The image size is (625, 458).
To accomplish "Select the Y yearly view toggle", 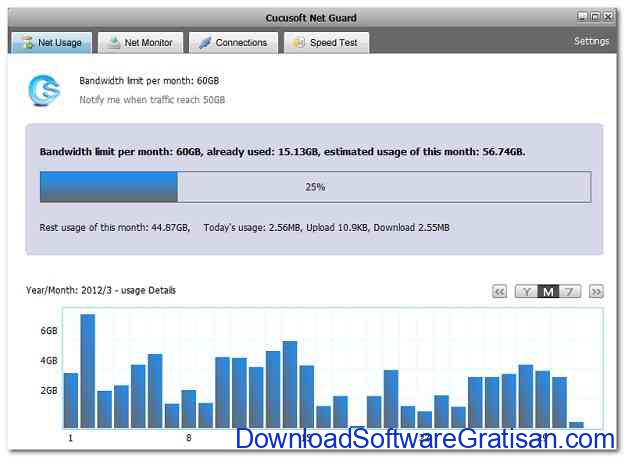I will pyautogui.click(x=527, y=291).
